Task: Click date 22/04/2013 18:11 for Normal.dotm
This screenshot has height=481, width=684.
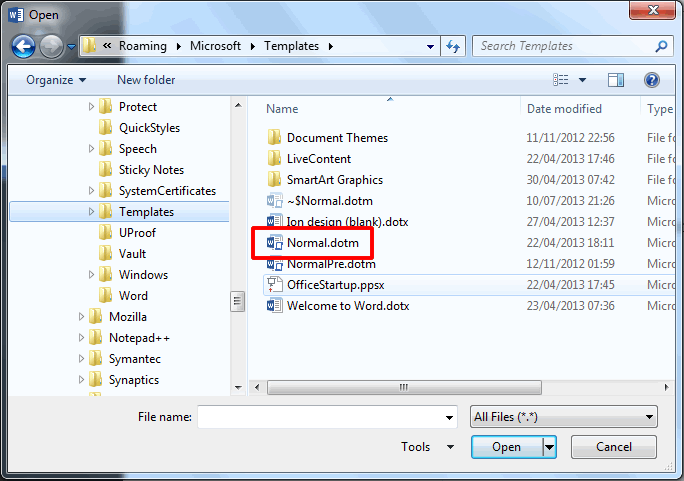Action: (570, 243)
